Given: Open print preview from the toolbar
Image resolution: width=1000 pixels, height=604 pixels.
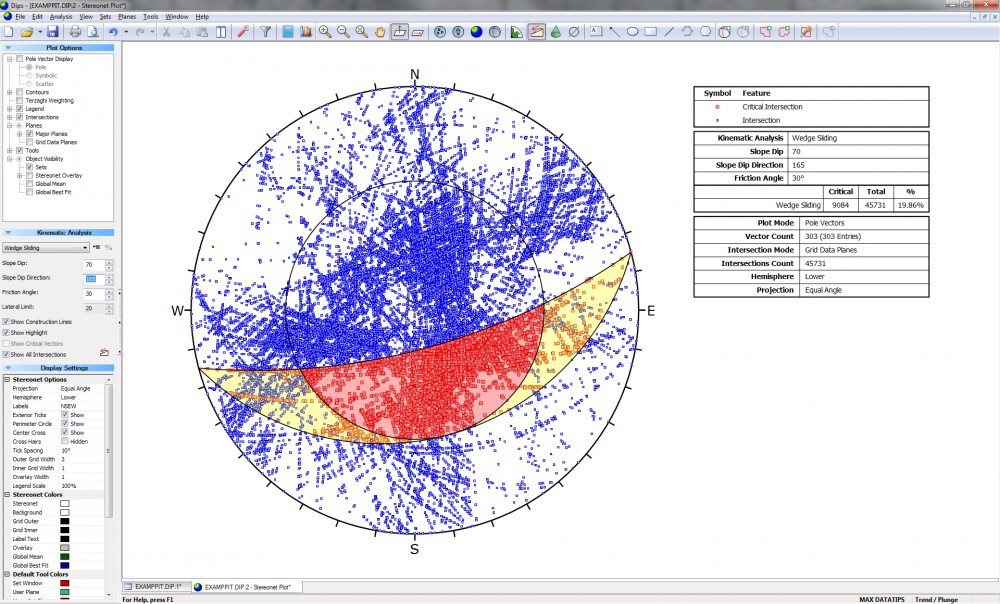Looking at the screenshot, I should (93, 32).
